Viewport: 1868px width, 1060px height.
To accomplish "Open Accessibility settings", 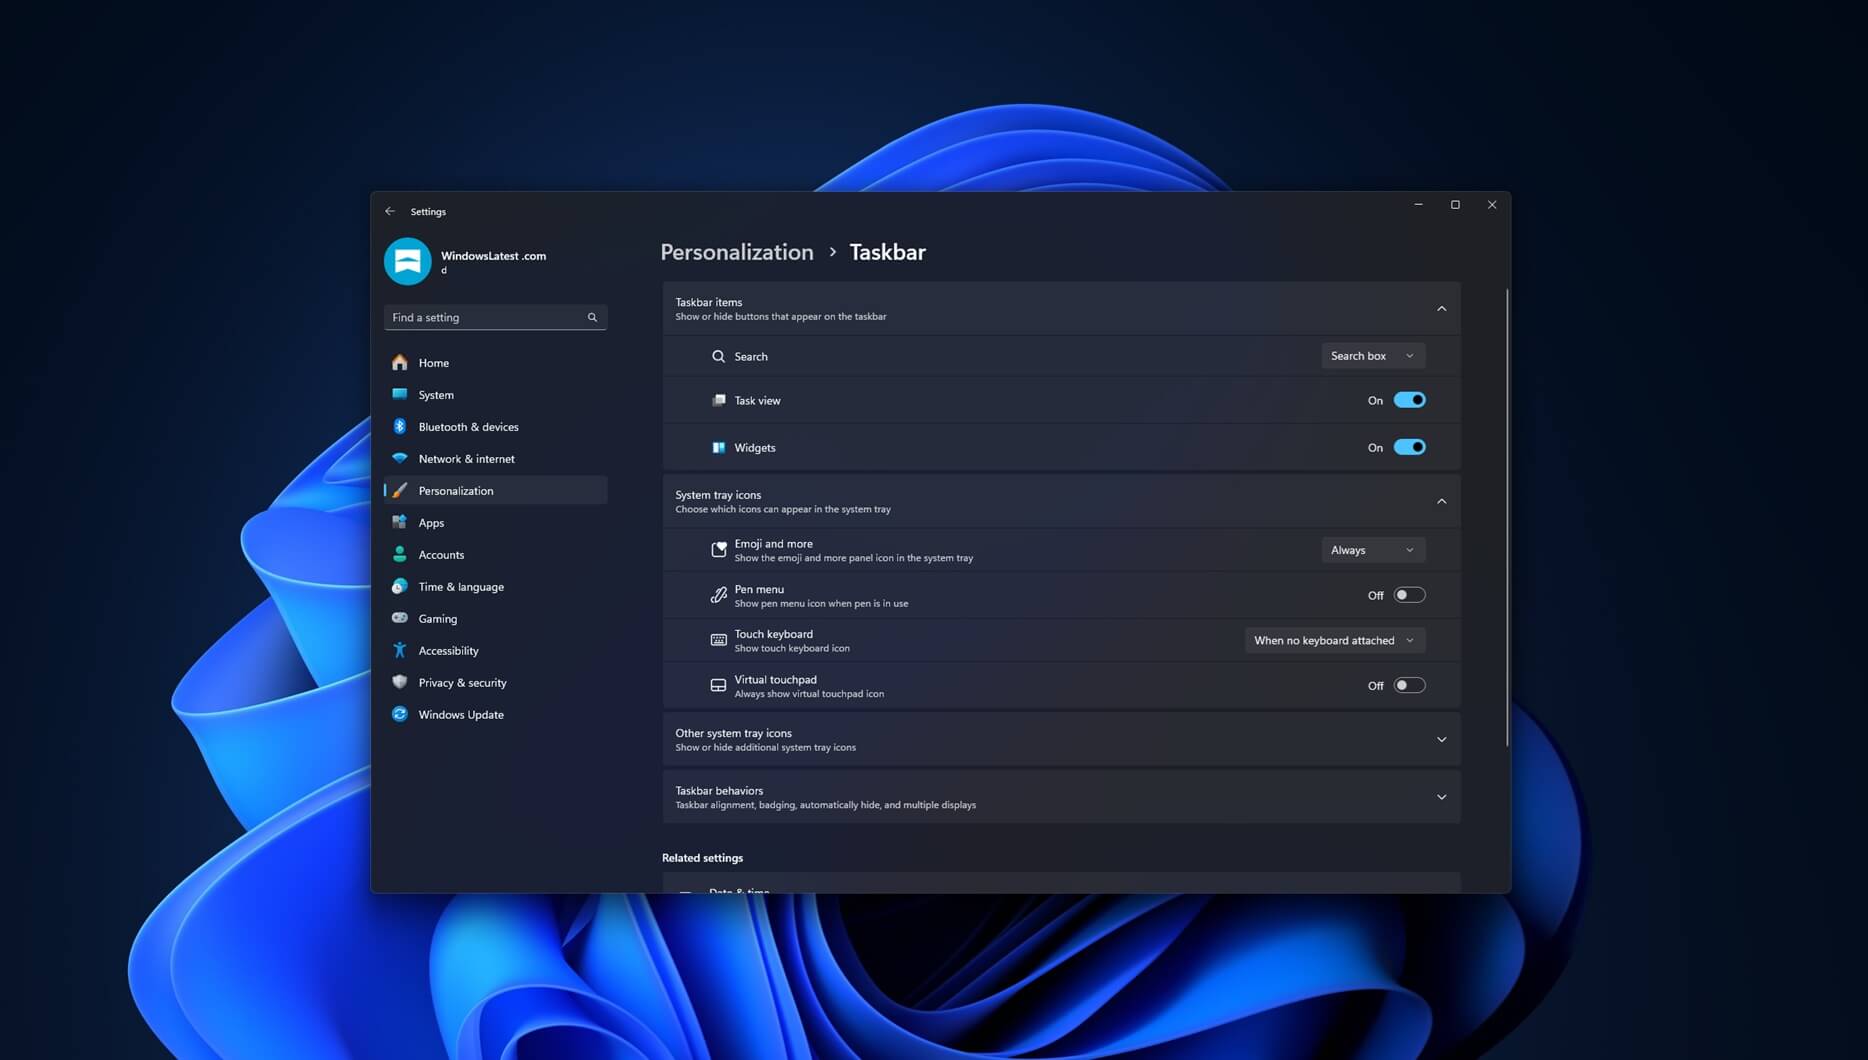I will click(x=448, y=650).
